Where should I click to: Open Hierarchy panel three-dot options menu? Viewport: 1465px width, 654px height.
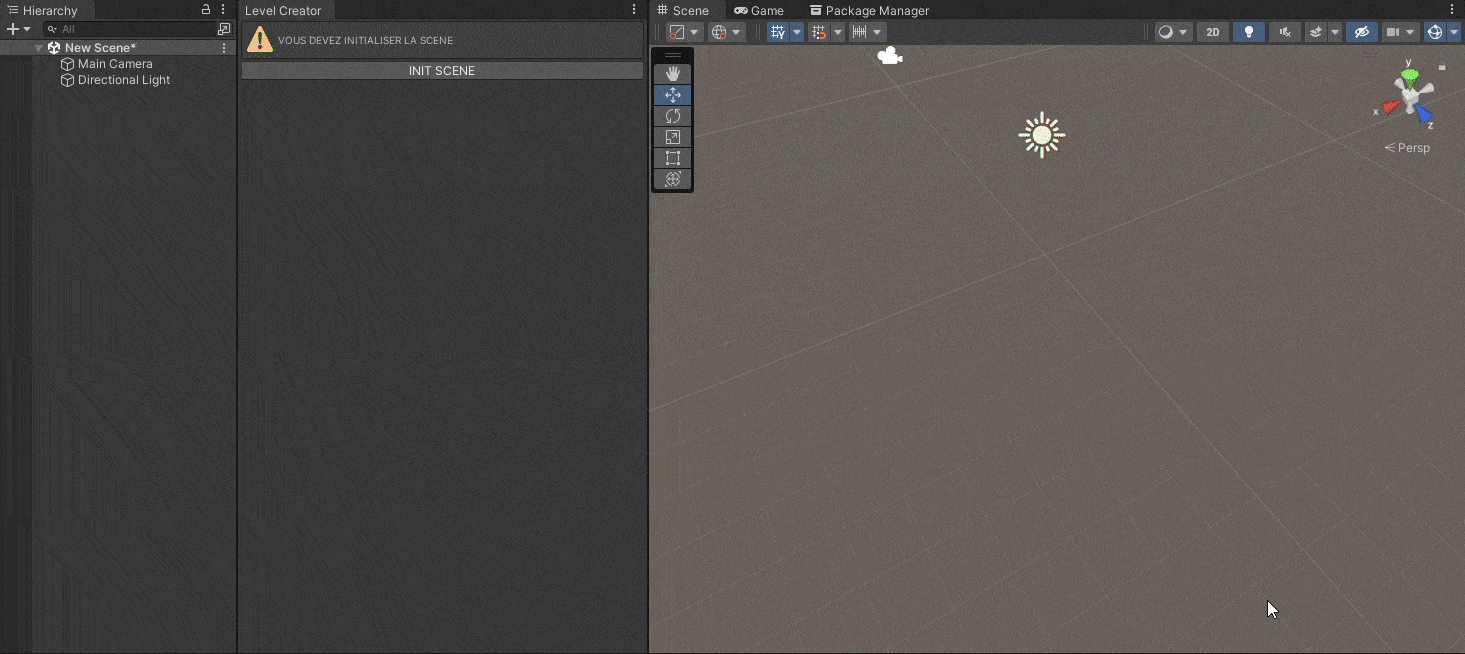[x=223, y=10]
